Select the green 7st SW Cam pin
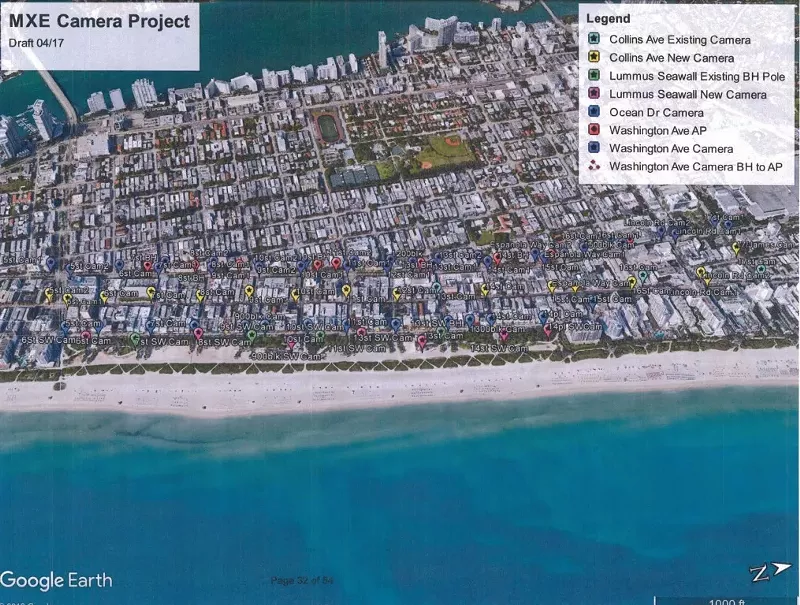This screenshot has height=605, width=800. tap(134, 339)
